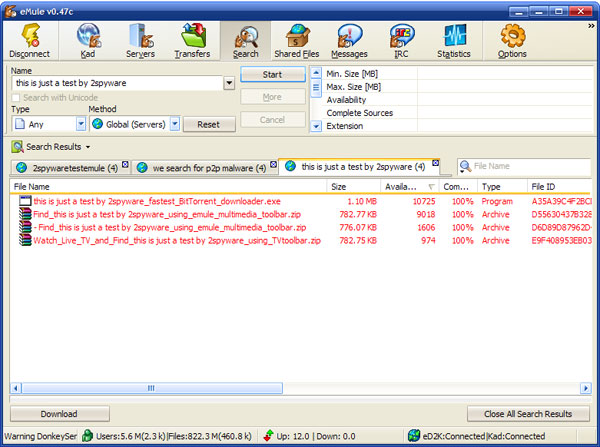Open the IRC chat window
This screenshot has width=600, height=447.
point(401,41)
